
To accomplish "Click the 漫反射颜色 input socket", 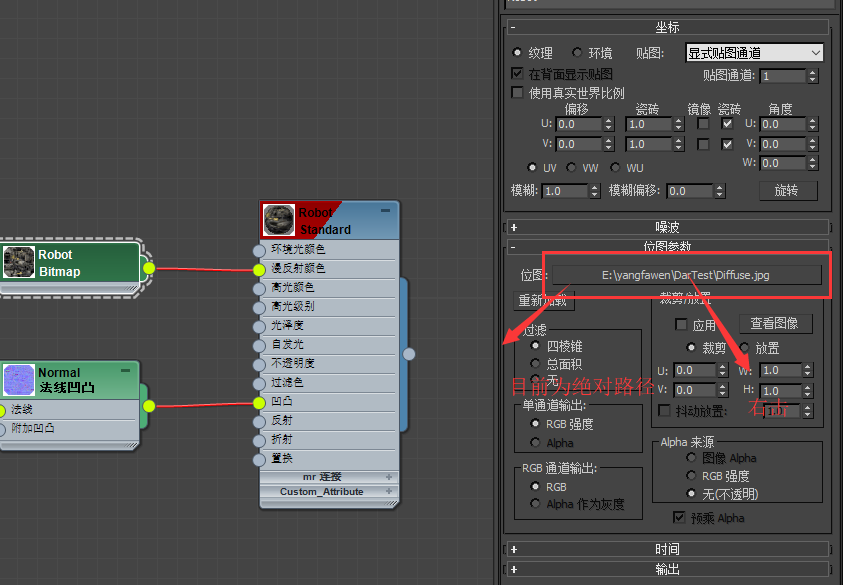I will click(259, 269).
